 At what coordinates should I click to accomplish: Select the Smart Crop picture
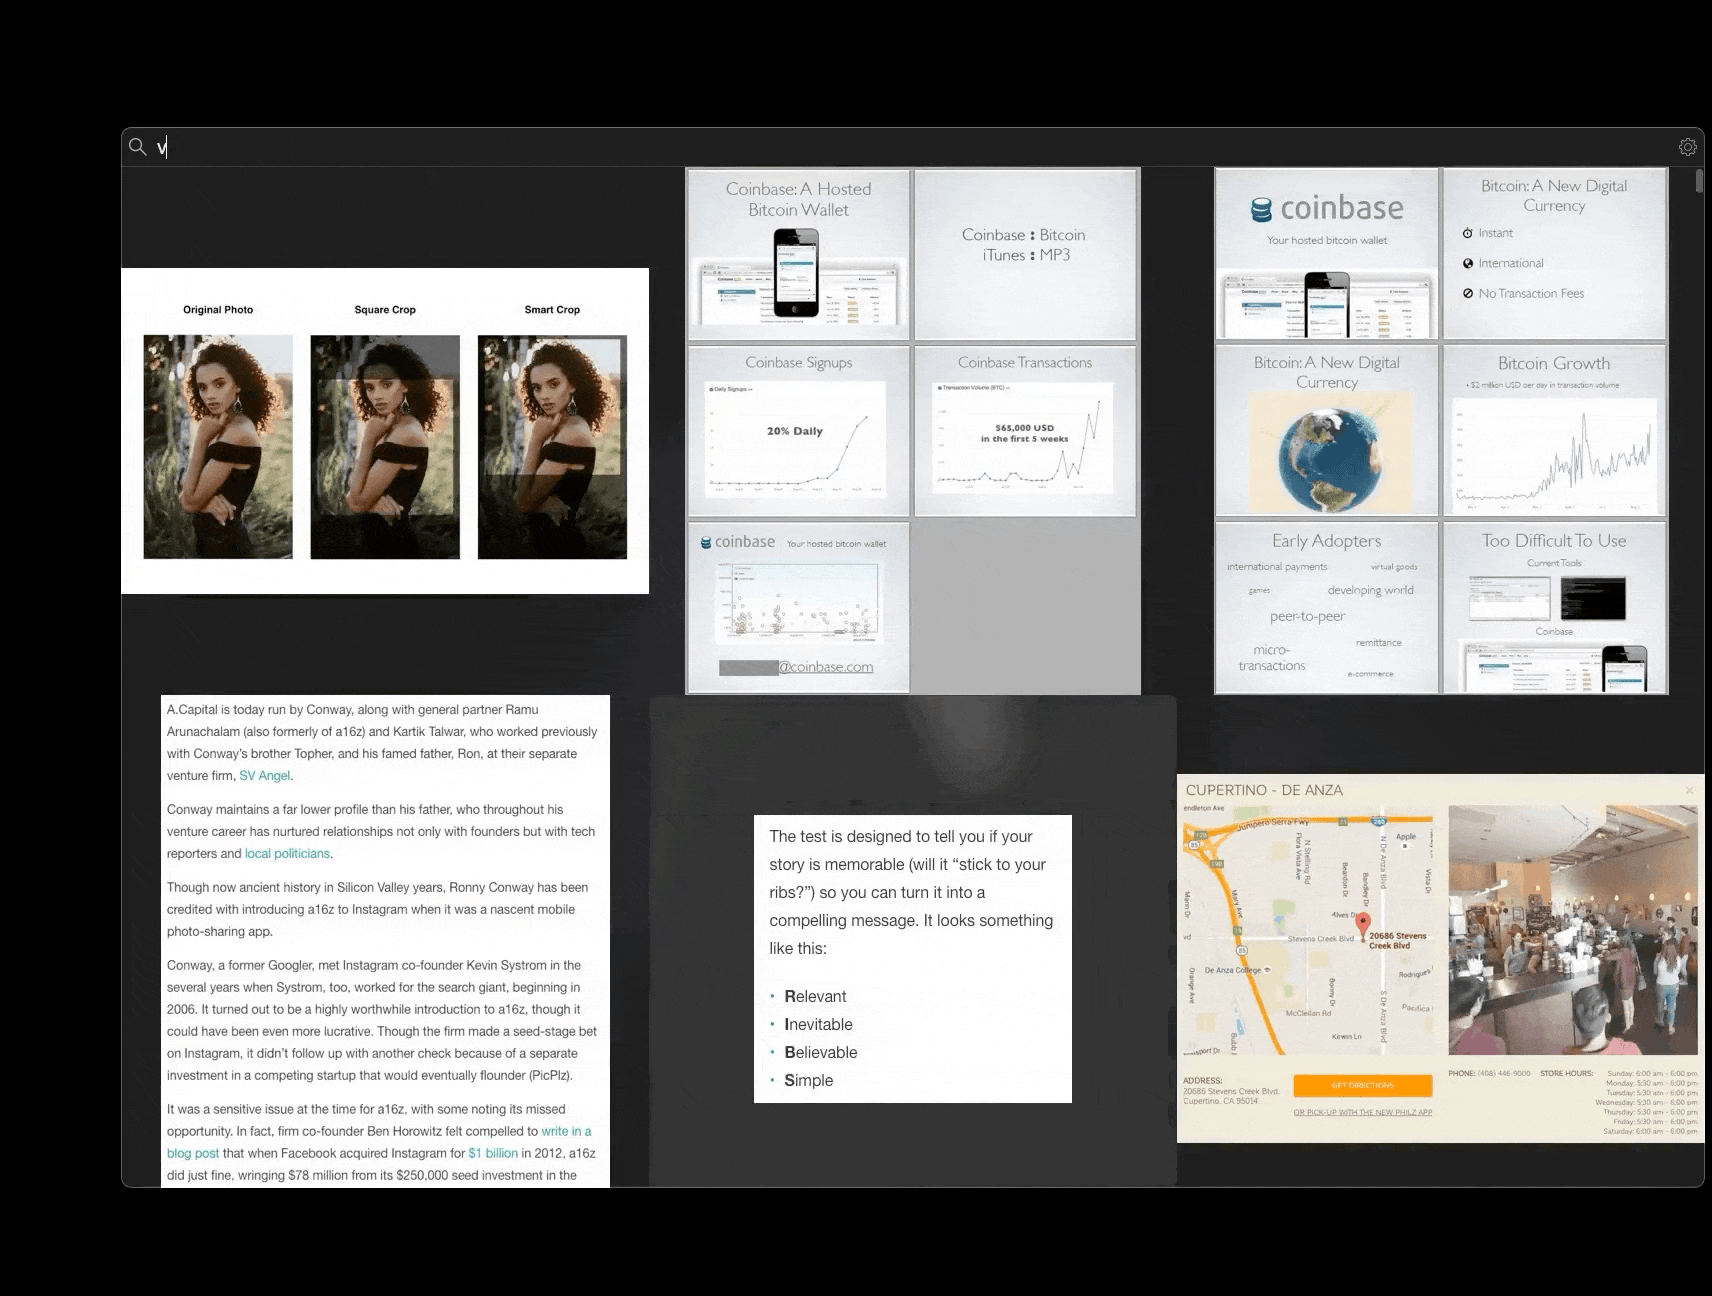552,446
